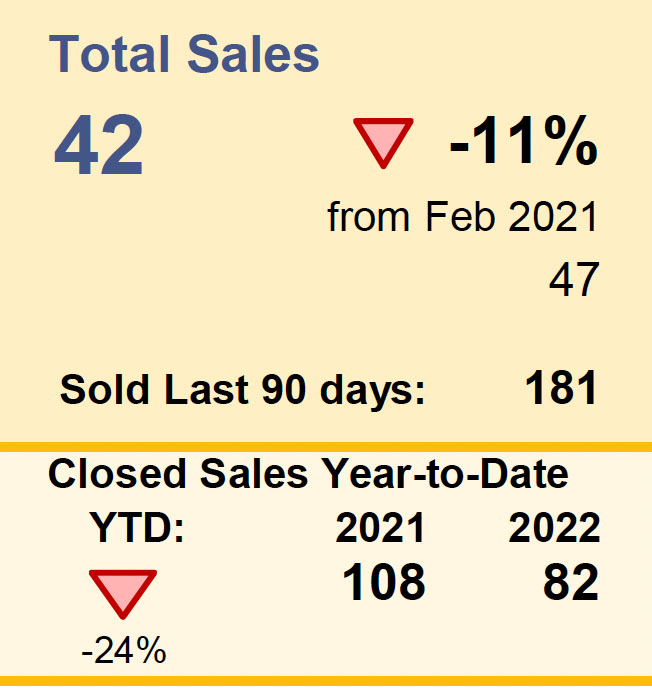Click the -24% YTD change text
The image size is (652, 688).
coord(124,650)
